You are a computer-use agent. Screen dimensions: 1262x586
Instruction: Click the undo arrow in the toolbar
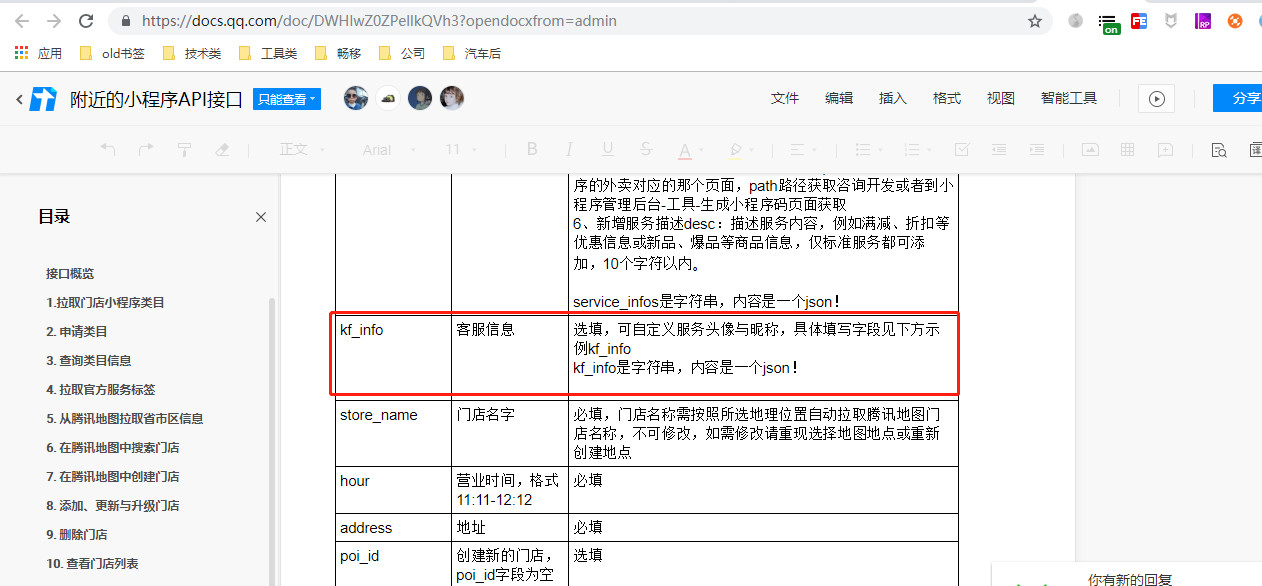(x=108, y=149)
